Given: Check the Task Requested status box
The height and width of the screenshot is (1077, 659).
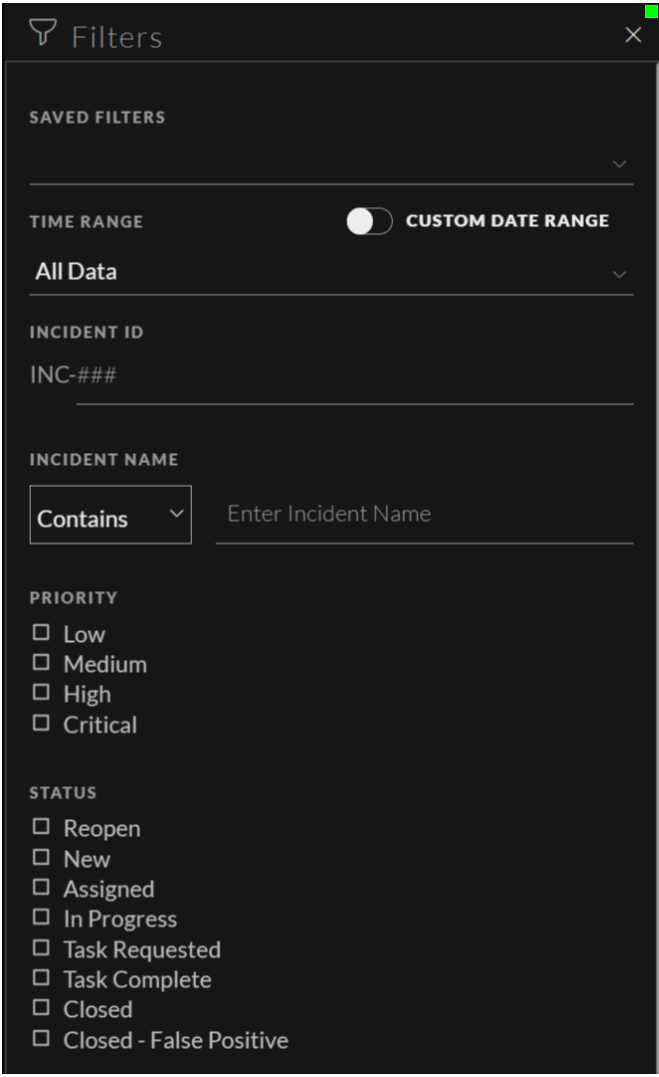Looking at the screenshot, I should 41,948.
